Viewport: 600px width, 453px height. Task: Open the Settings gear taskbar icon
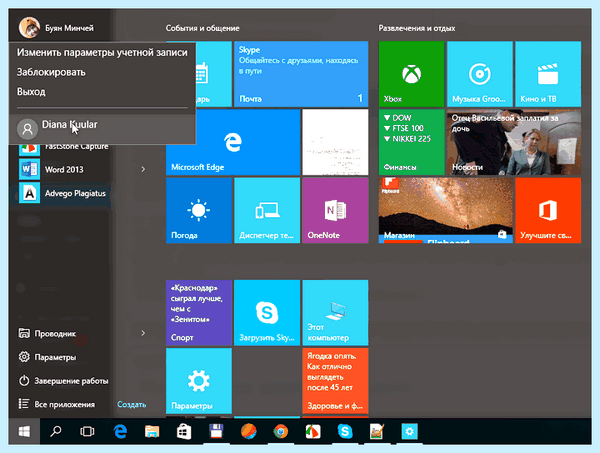(x=409, y=432)
